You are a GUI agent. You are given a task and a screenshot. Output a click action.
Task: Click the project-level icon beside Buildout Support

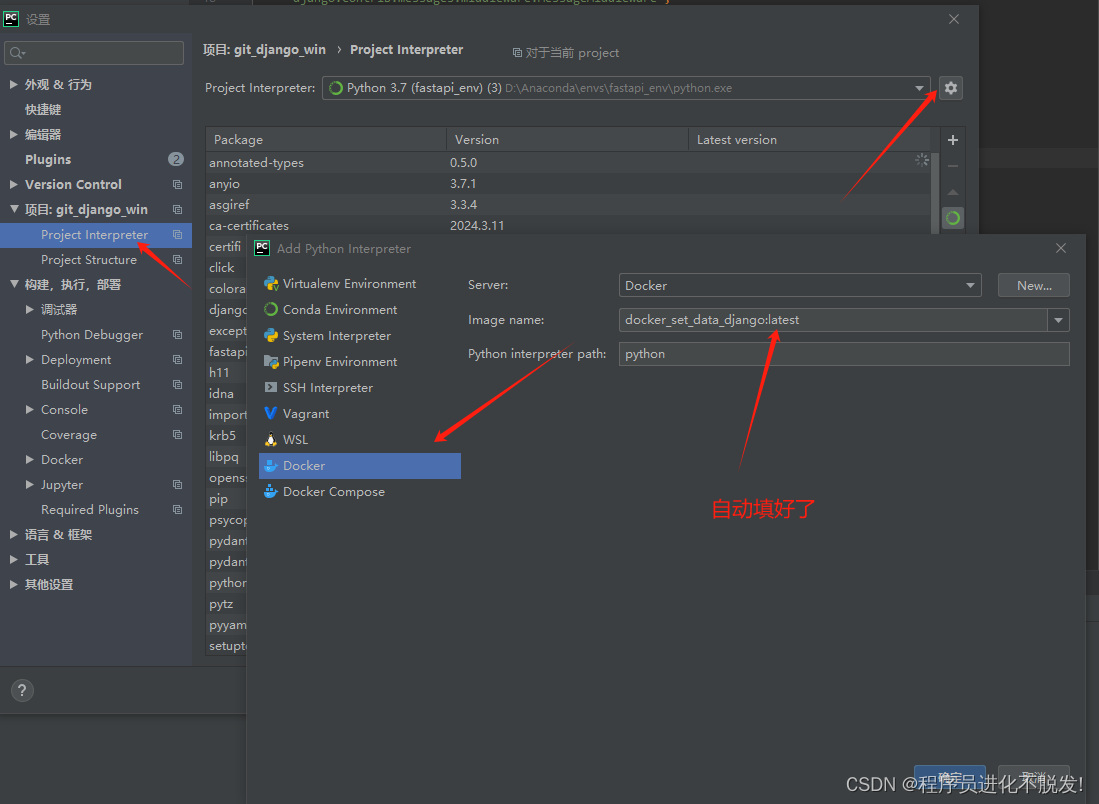(177, 385)
